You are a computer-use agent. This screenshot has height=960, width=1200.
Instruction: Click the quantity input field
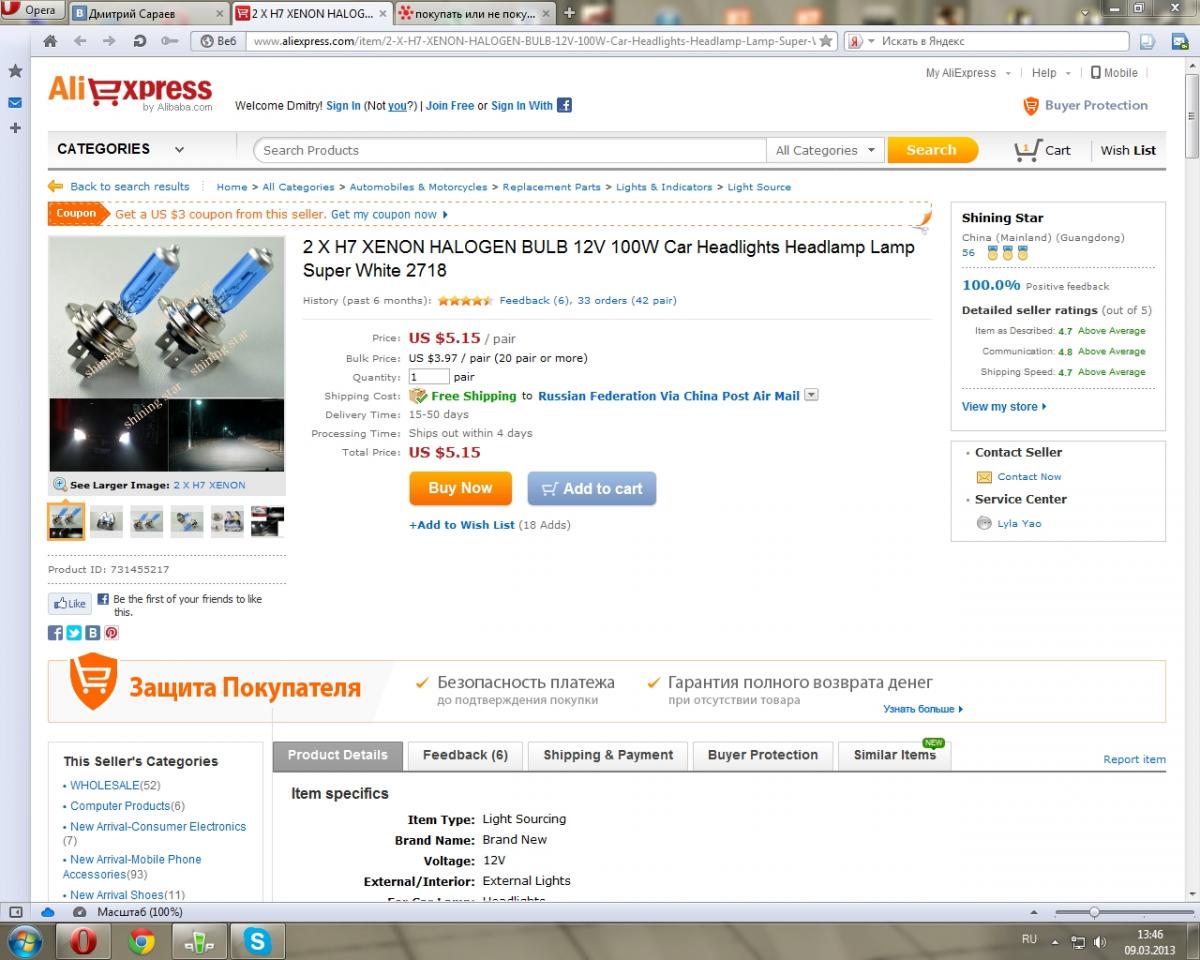coord(429,377)
